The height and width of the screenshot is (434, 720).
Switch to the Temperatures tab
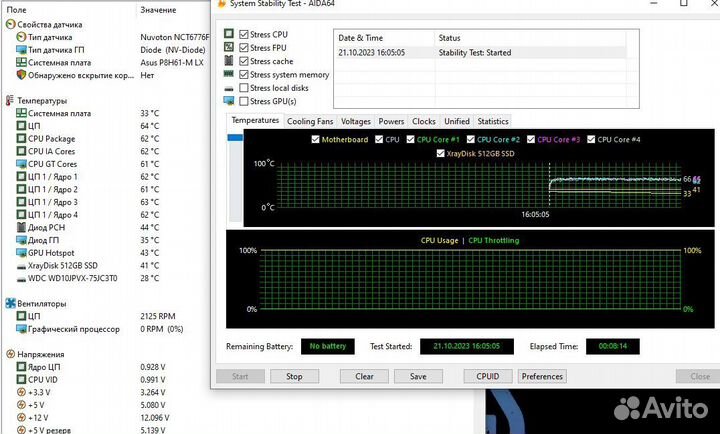[255, 120]
